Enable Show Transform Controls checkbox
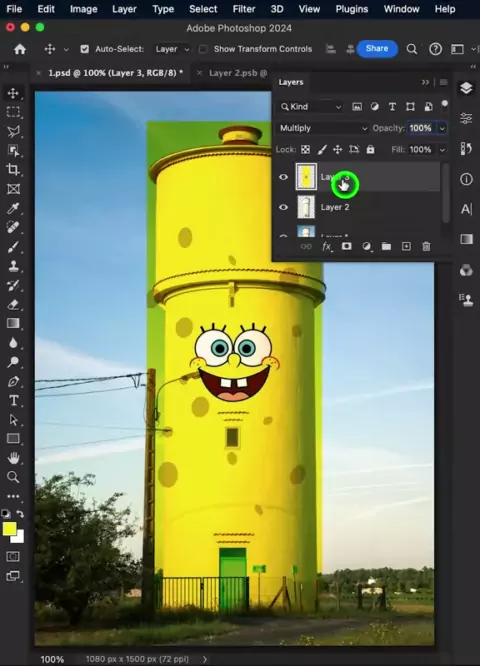The height and width of the screenshot is (666, 480). pyautogui.click(x=203, y=49)
